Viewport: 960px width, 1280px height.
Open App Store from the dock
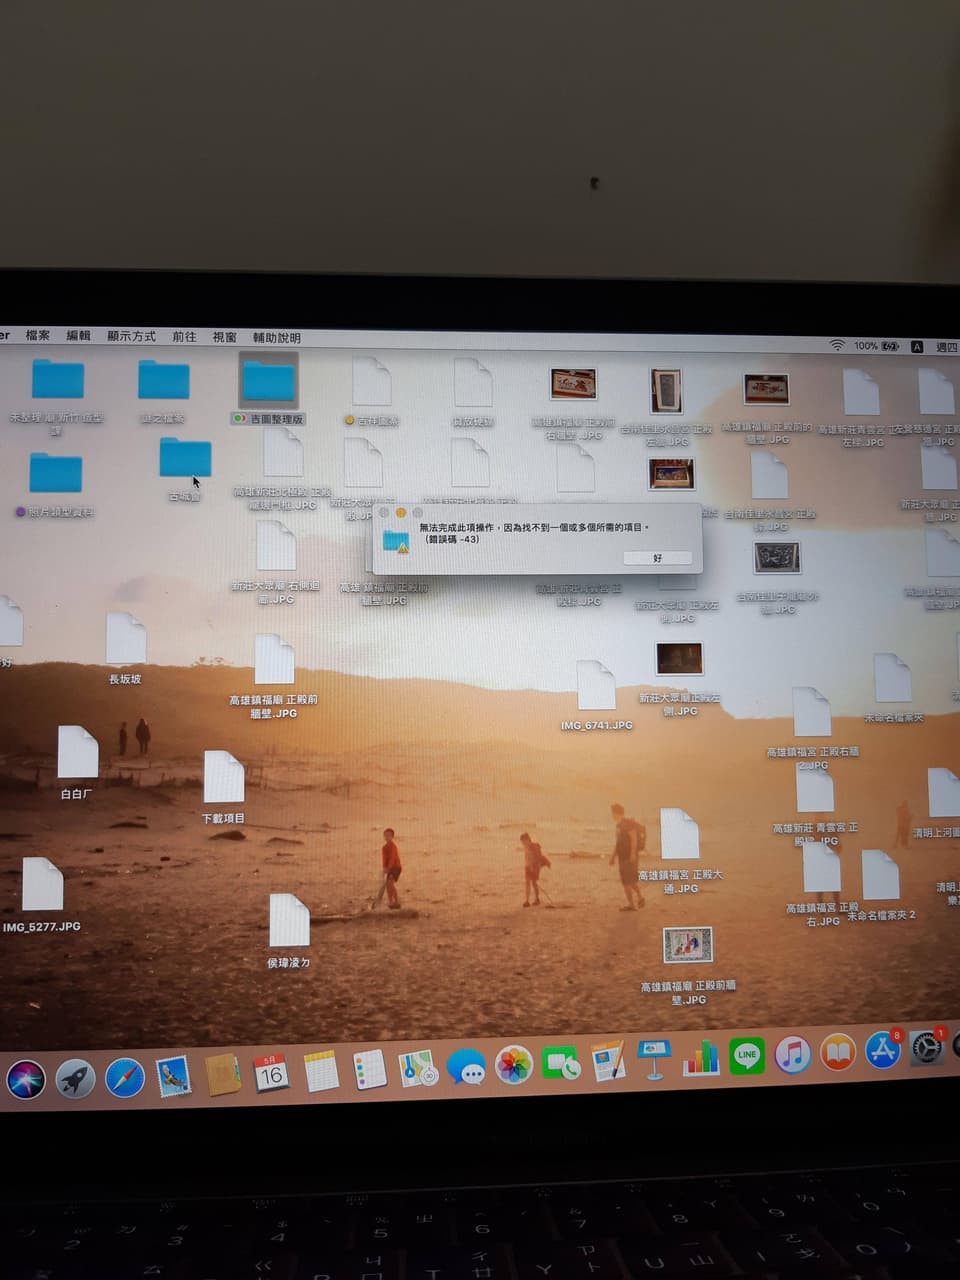[882, 1050]
